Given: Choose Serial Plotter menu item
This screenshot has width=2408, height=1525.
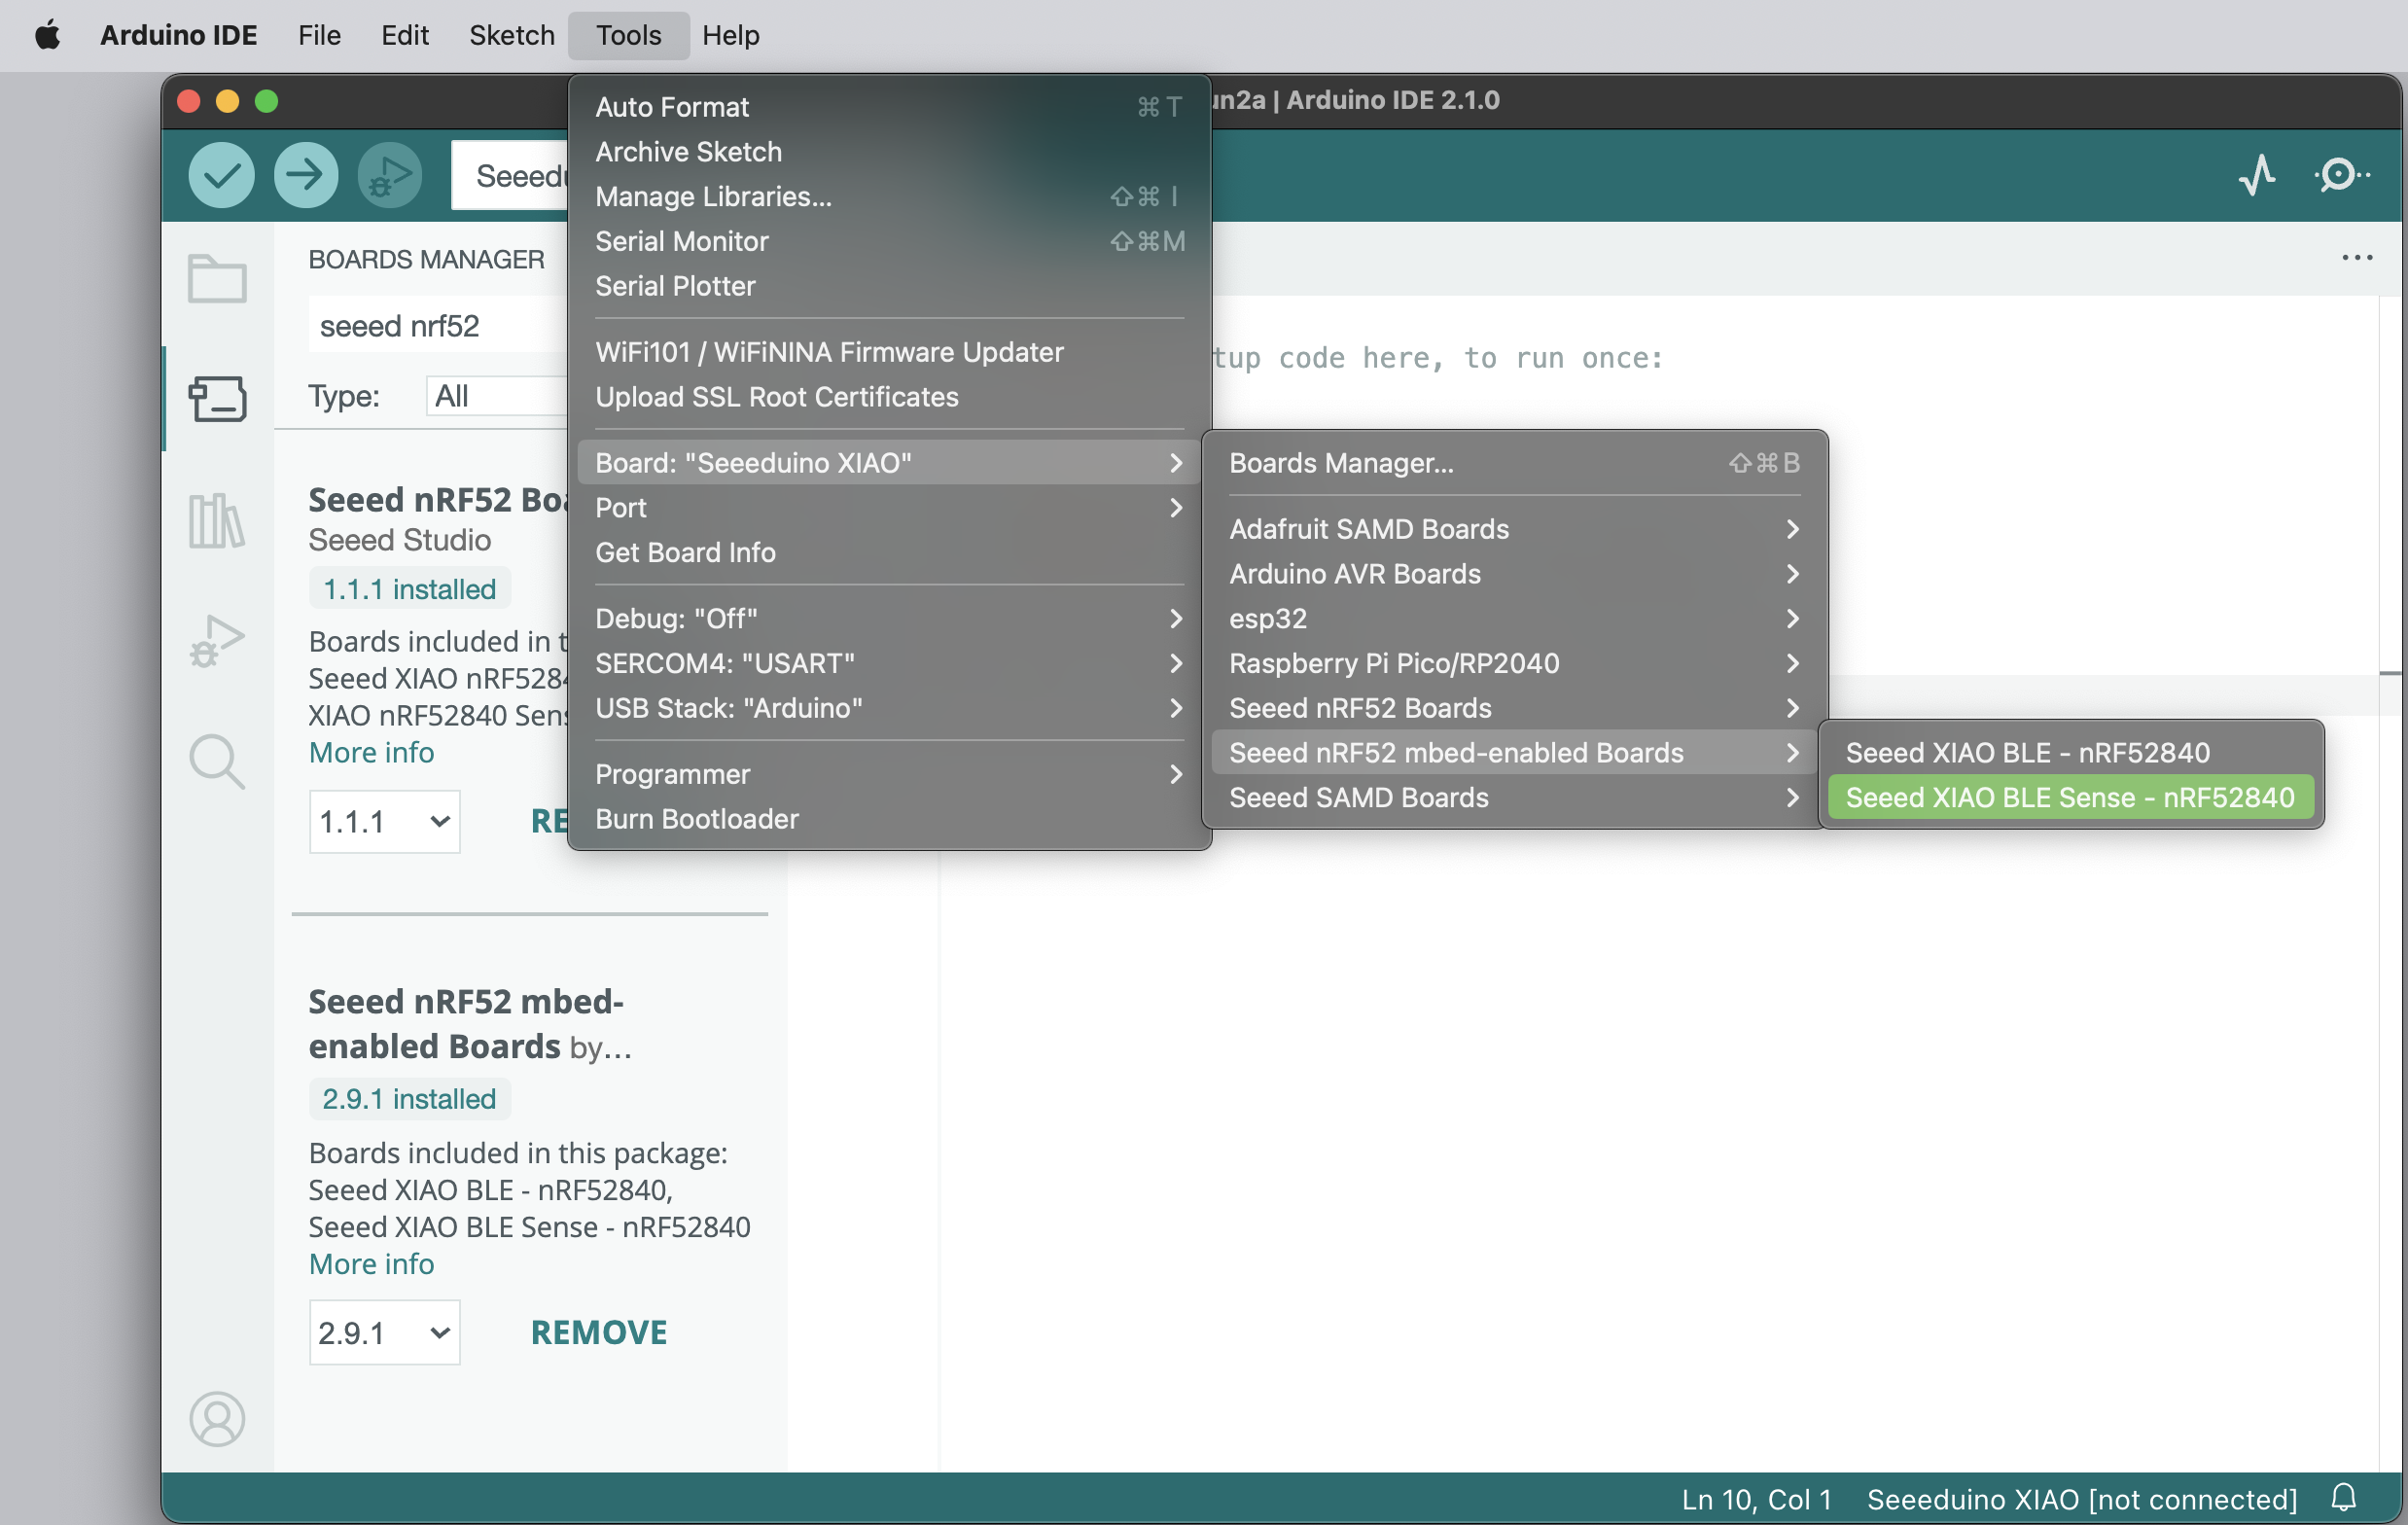Looking at the screenshot, I should (x=889, y=287).
